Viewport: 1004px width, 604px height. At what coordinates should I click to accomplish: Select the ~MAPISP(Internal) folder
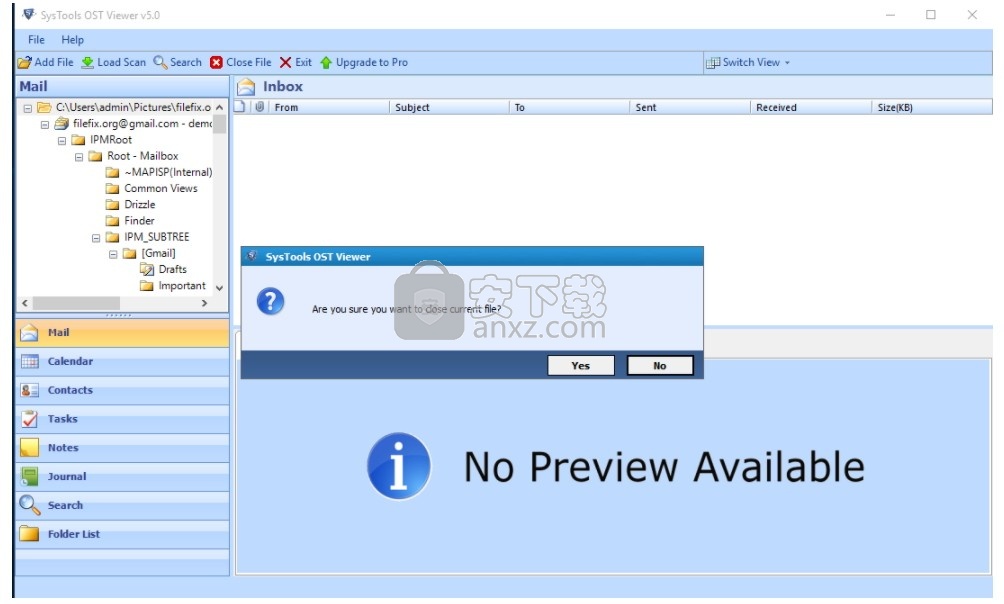(168, 172)
